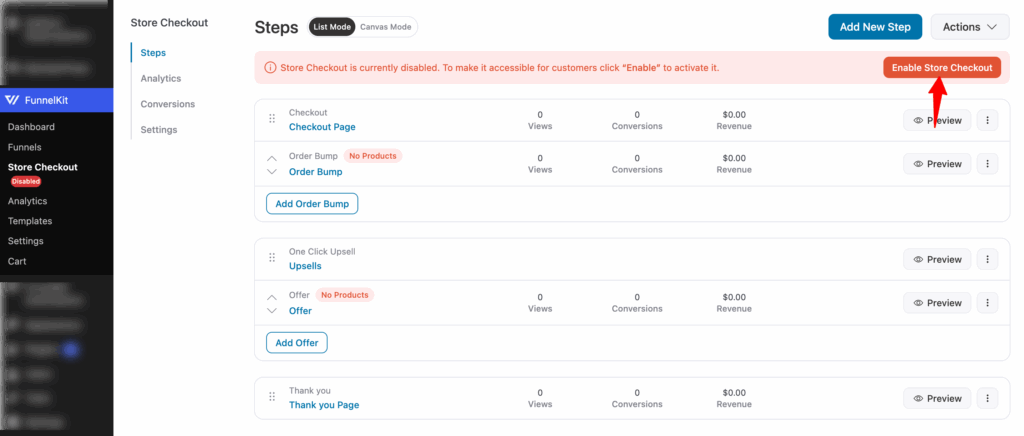Open the Actions dropdown
This screenshot has width=1024, height=436.
pyautogui.click(x=970, y=27)
